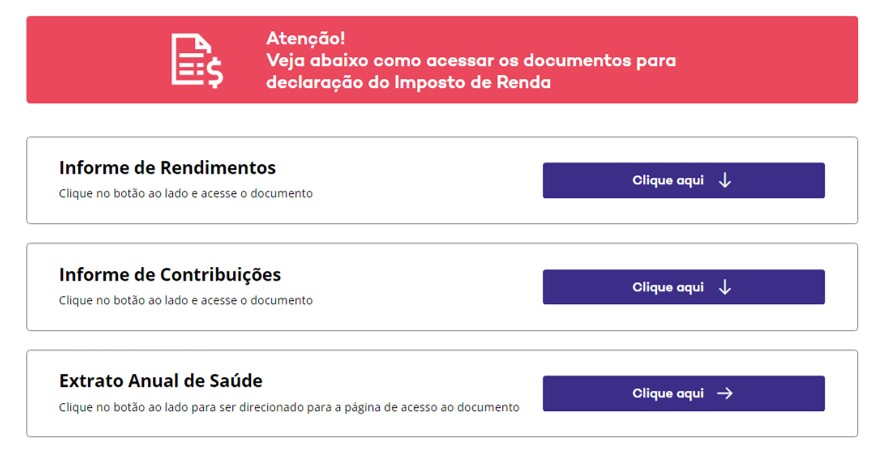Click the right arrow icon for Extrato Anual de Saúde

(725, 394)
